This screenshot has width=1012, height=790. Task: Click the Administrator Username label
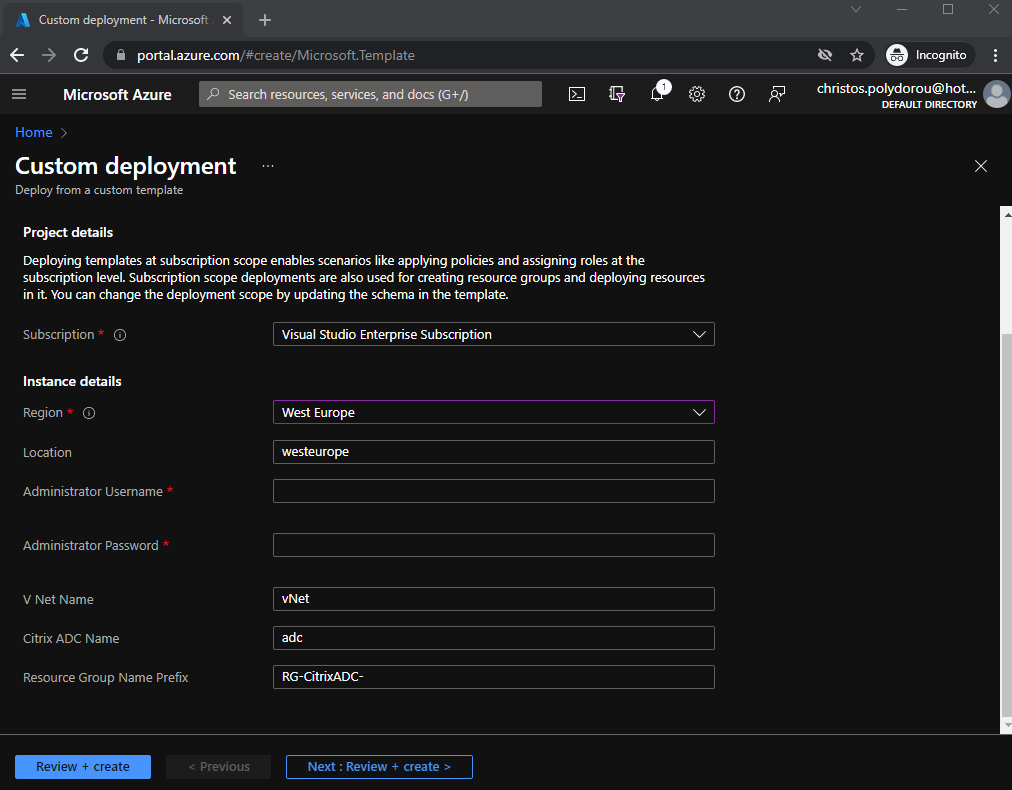(93, 492)
